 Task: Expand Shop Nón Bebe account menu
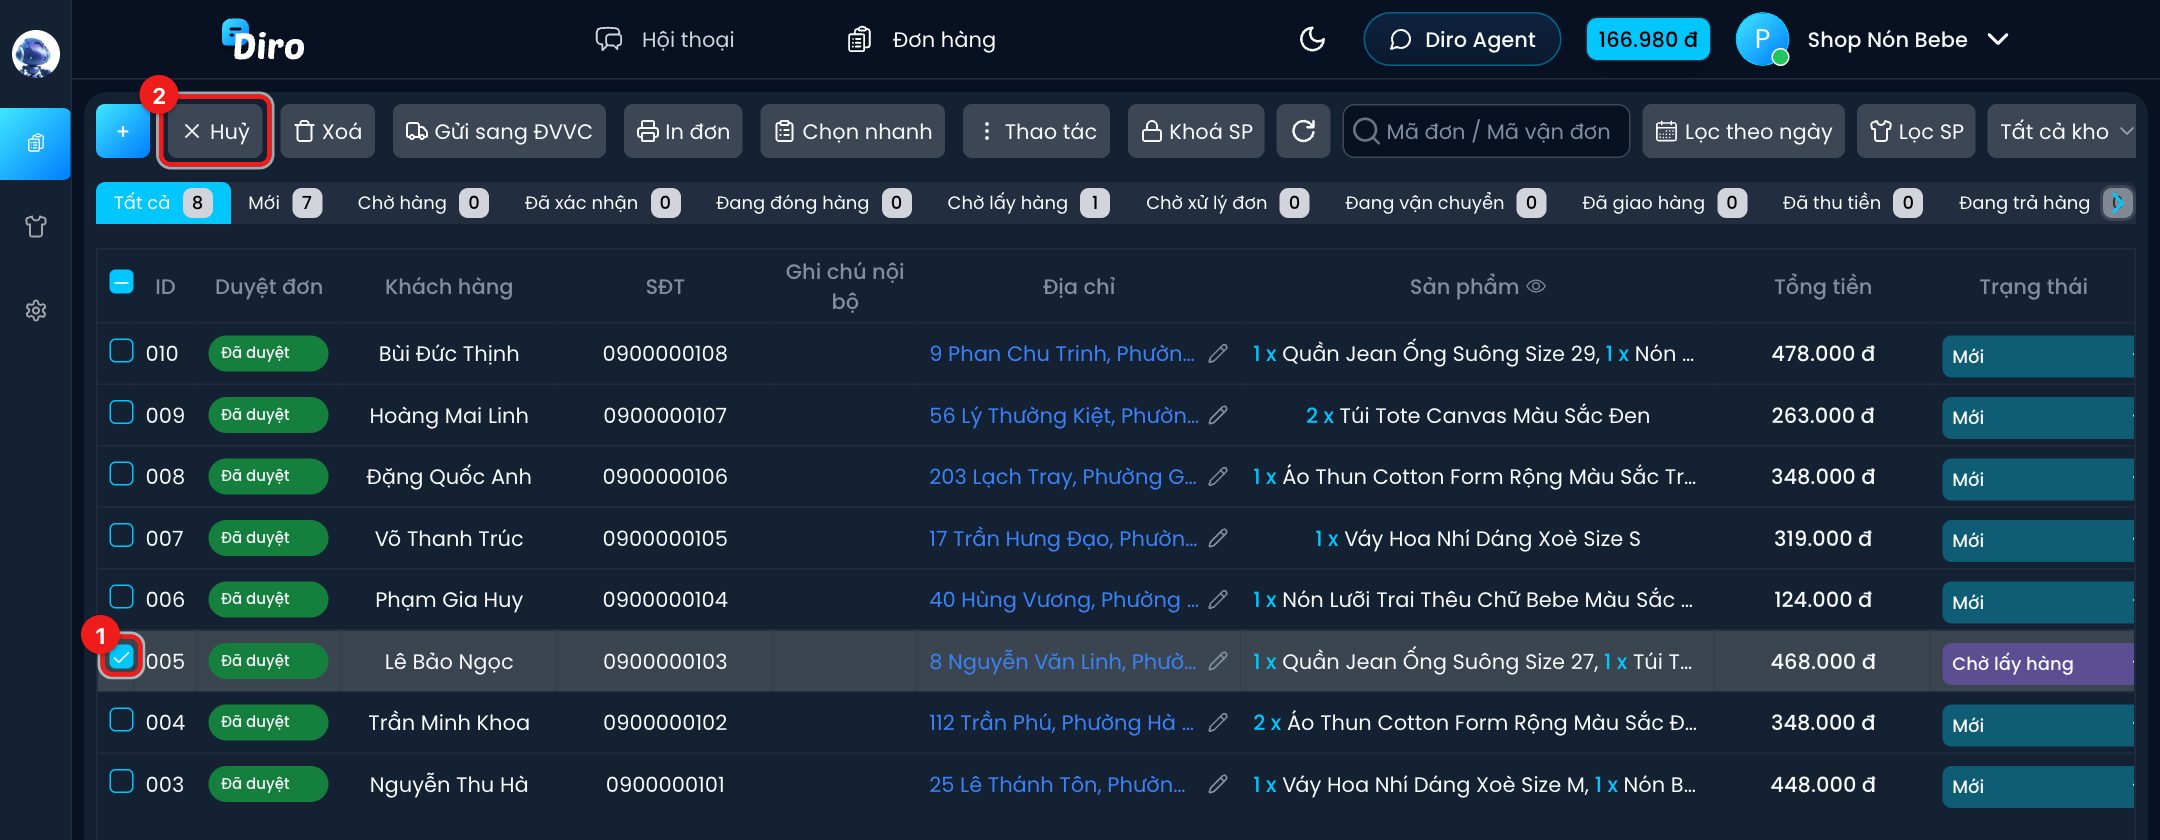click(x=1875, y=40)
